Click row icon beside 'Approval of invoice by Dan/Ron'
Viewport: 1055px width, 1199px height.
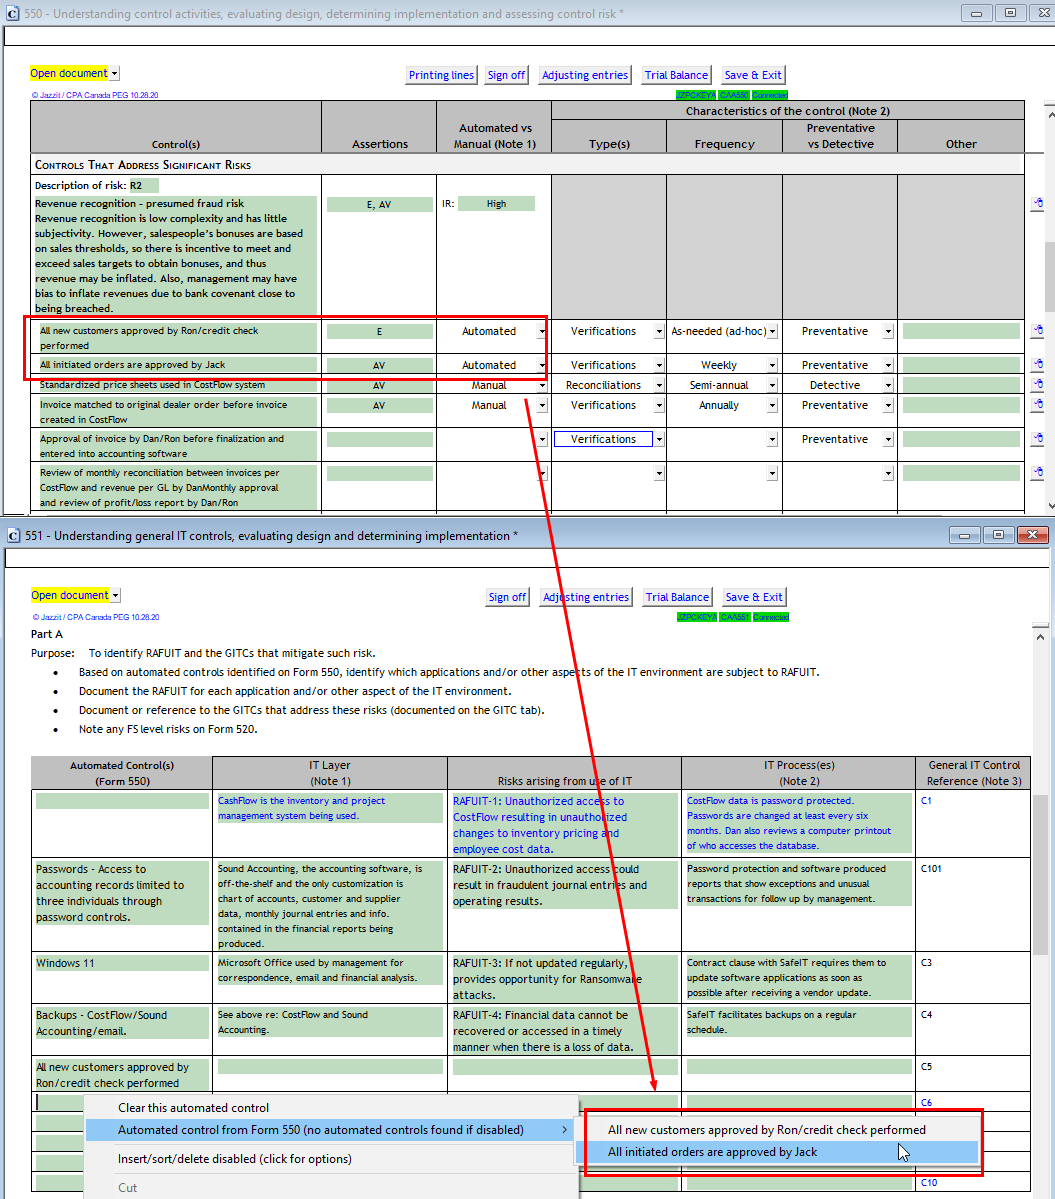coord(1037,439)
